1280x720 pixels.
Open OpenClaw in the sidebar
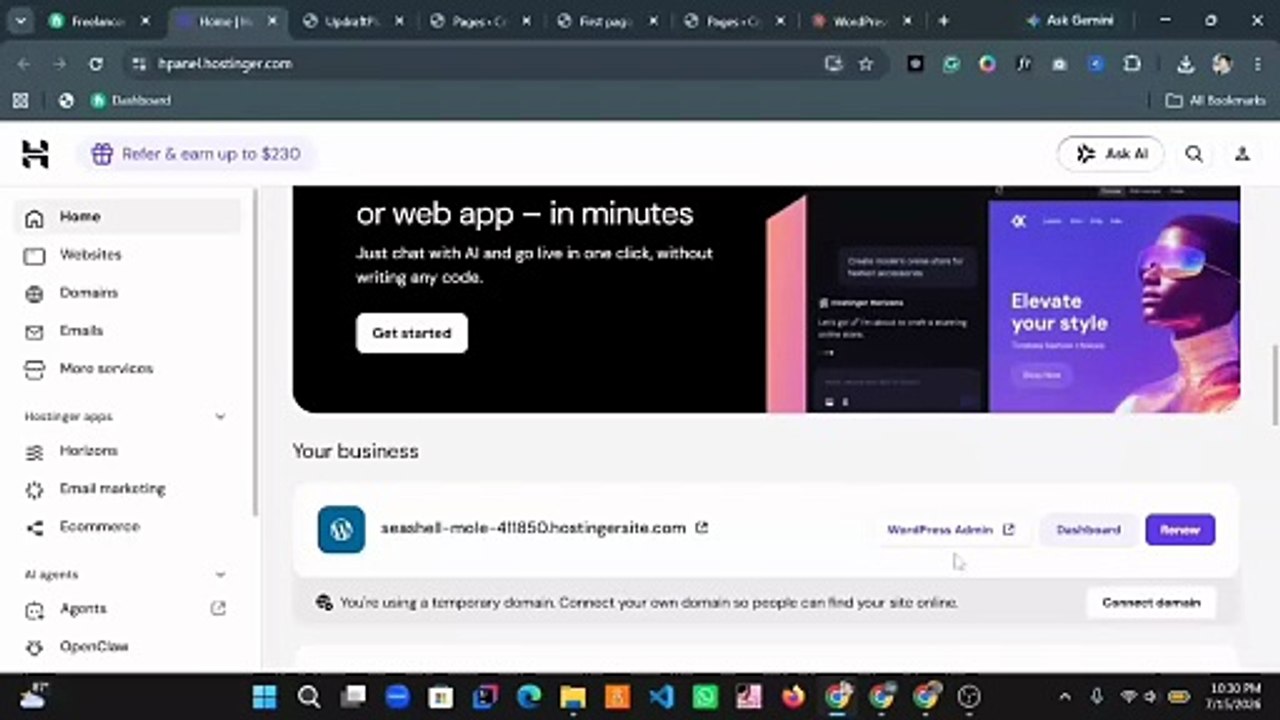pyautogui.click(x=128, y=647)
